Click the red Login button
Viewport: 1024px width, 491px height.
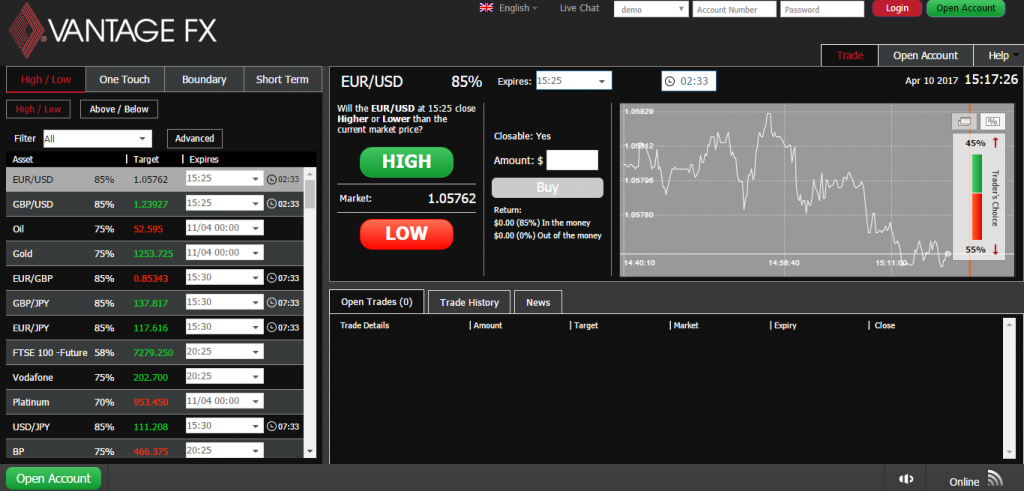[x=897, y=8]
